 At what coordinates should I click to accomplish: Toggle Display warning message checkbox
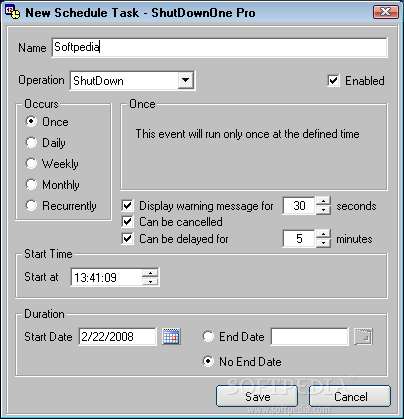tap(128, 206)
